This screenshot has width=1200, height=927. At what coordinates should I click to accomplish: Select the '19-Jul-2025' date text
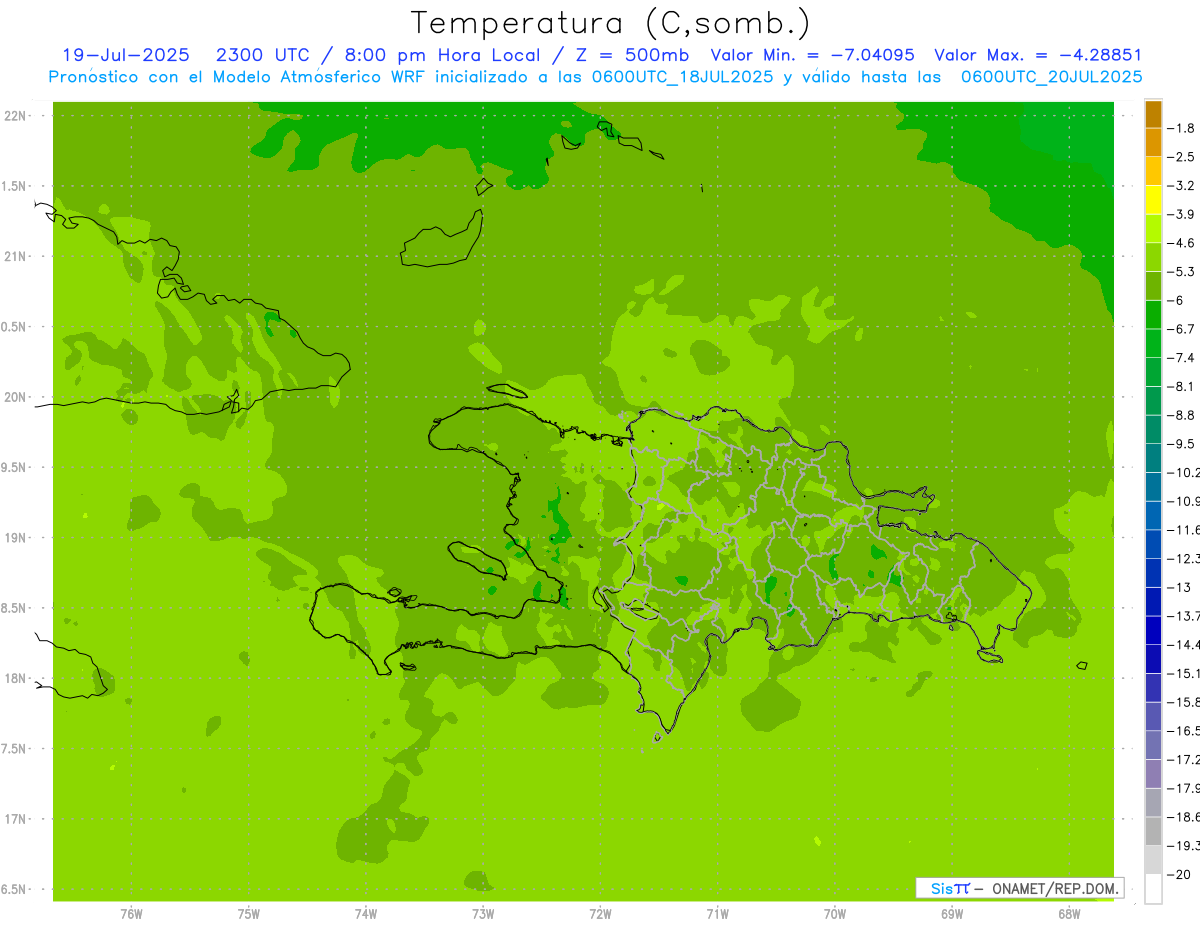pos(125,55)
